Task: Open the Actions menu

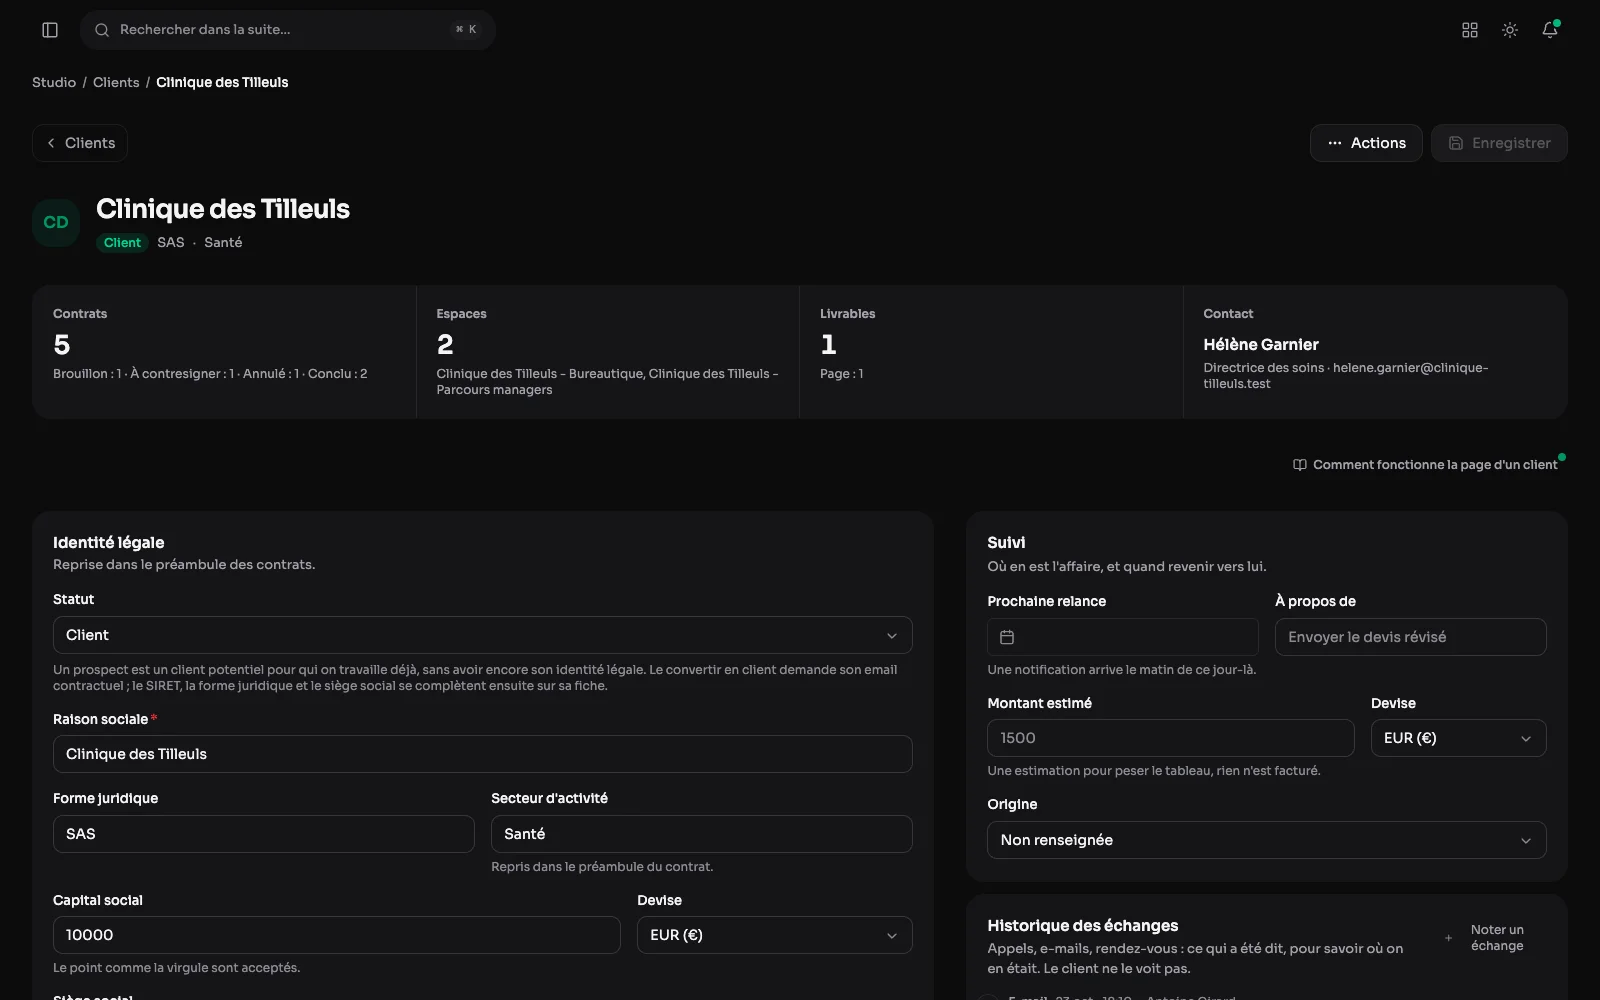Action: click(x=1366, y=143)
